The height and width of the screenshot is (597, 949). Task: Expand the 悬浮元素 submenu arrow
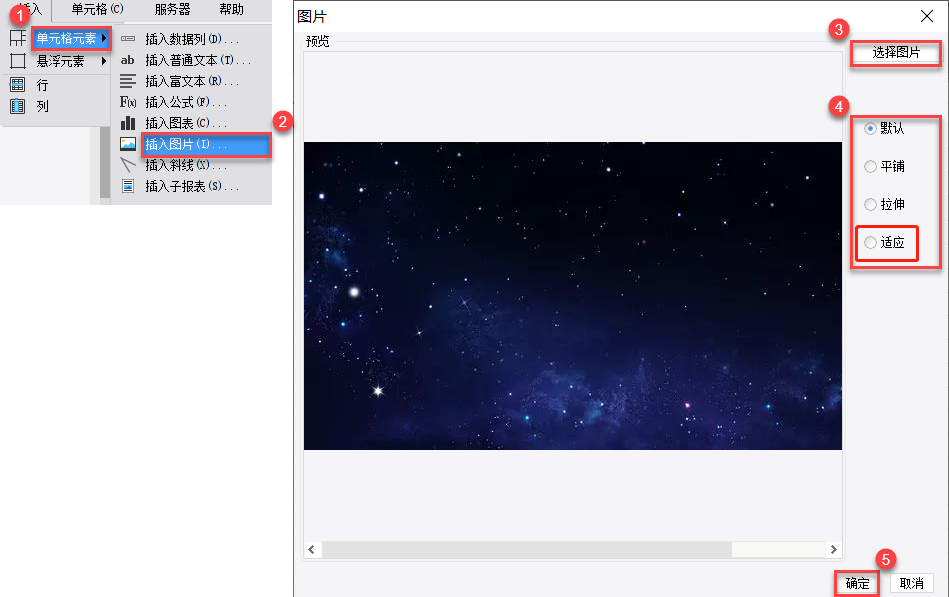coord(104,61)
